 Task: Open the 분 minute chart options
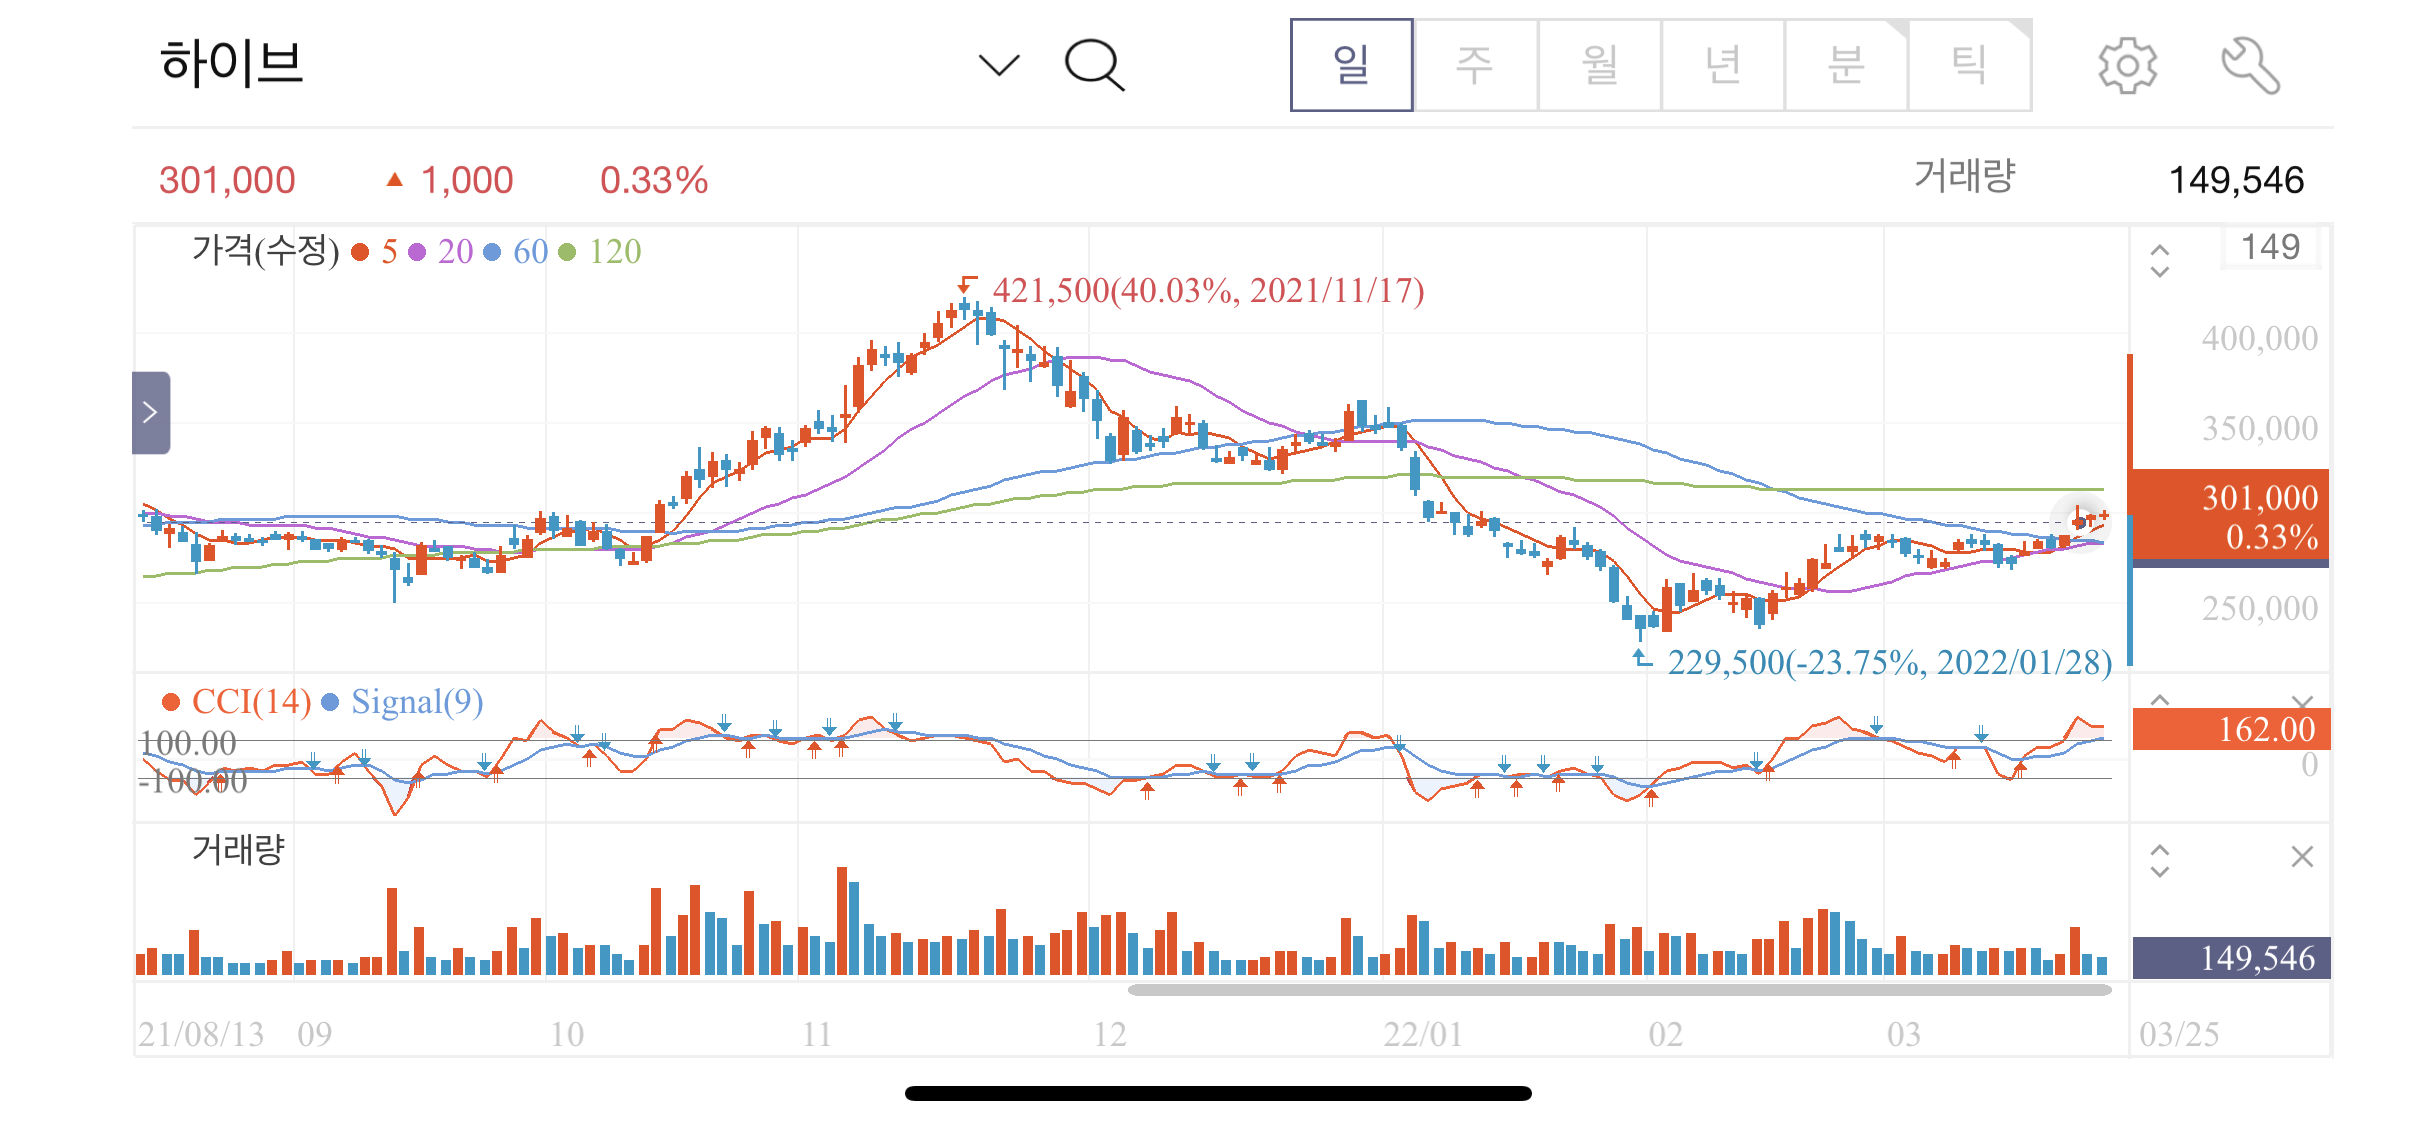point(1845,66)
